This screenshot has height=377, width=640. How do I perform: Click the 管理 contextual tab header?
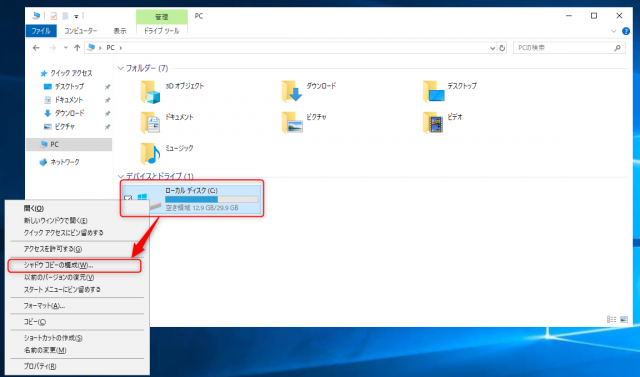point(162,16)
